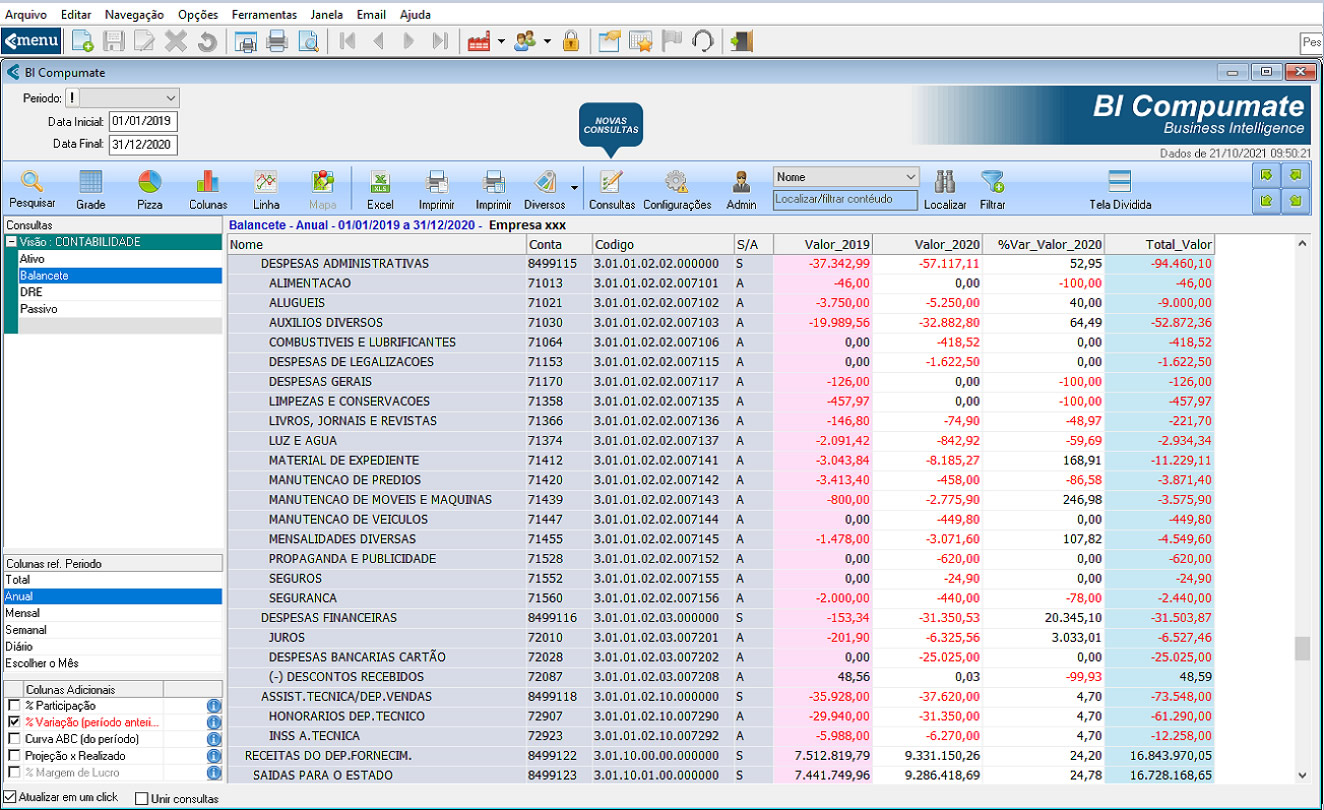The width and height of the screenshot is (1324, 810).
Task: Check the Curva ABC (do período) option
Action: point(14,739)
